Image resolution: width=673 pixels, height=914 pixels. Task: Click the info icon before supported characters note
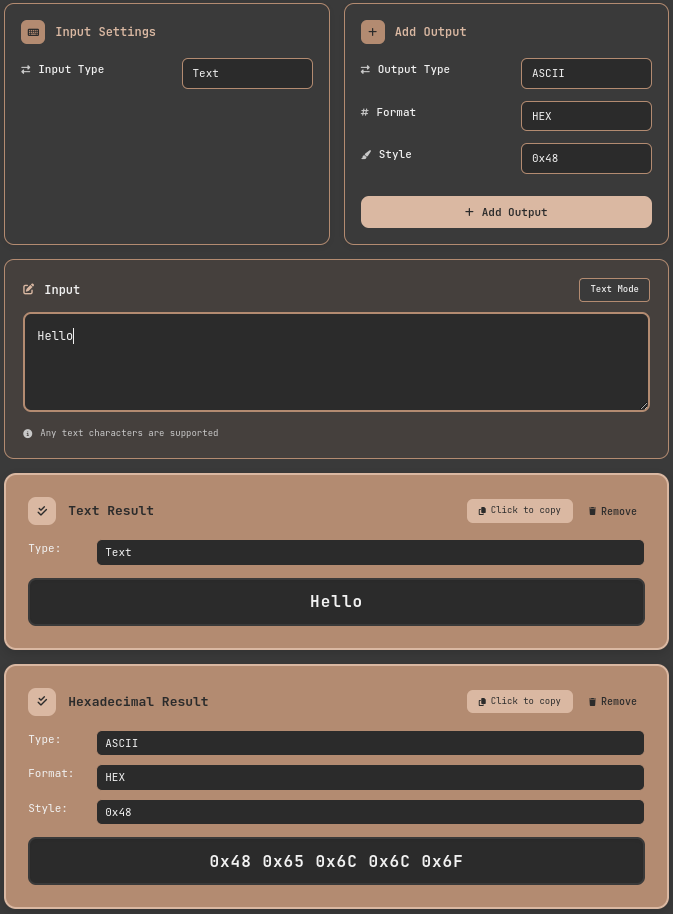tap(27, 433)
